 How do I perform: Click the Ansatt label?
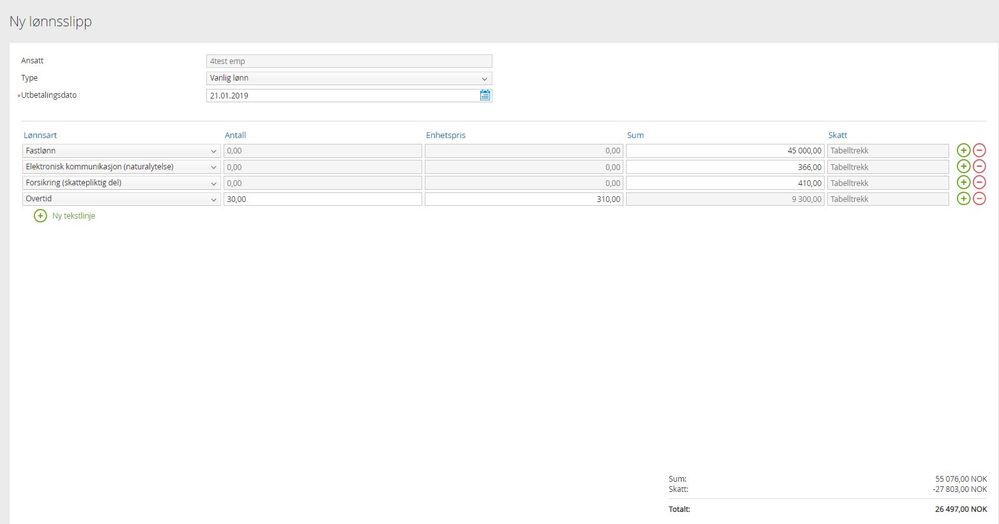coord(32,61)
